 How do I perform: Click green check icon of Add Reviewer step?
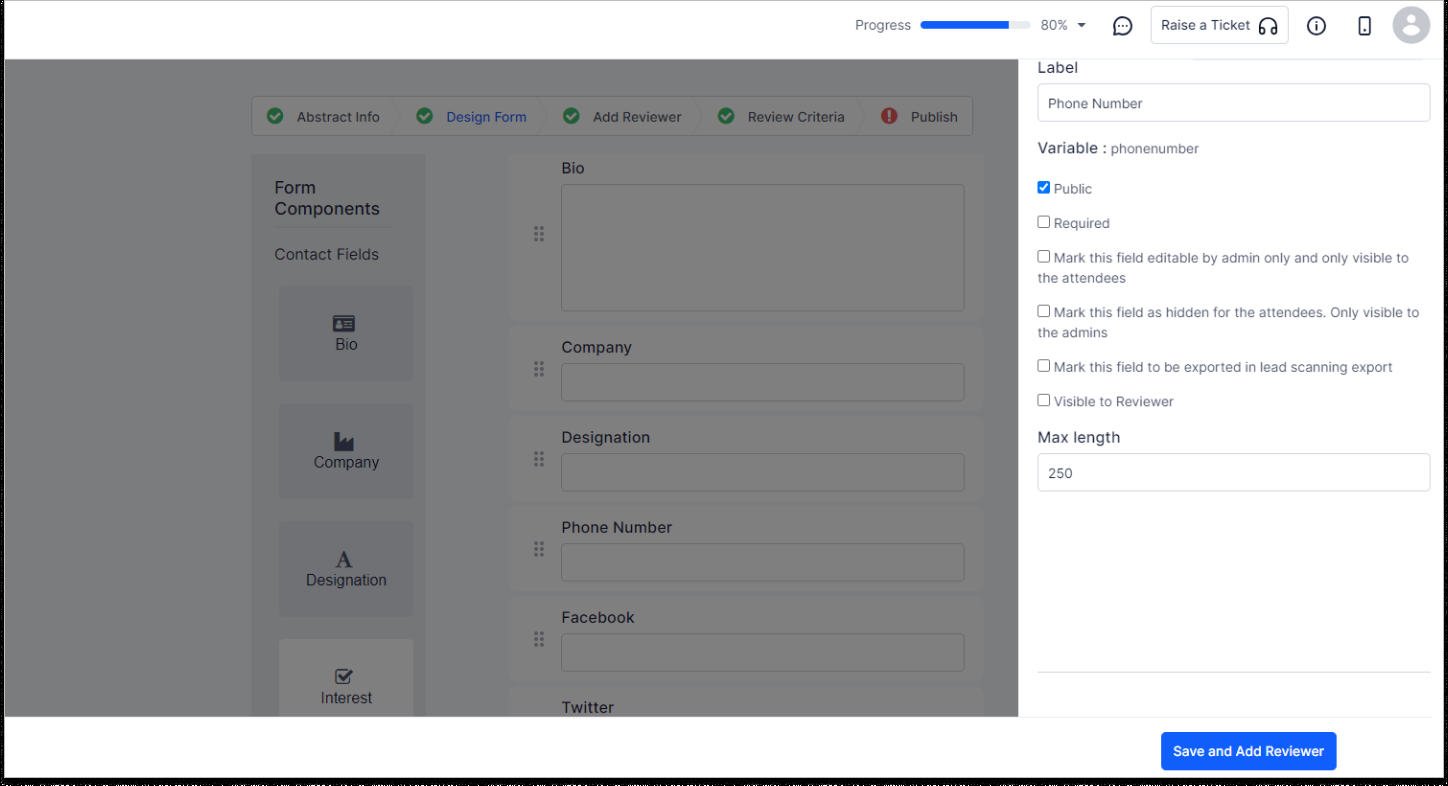pyautogui.click(x=571, y=116)
